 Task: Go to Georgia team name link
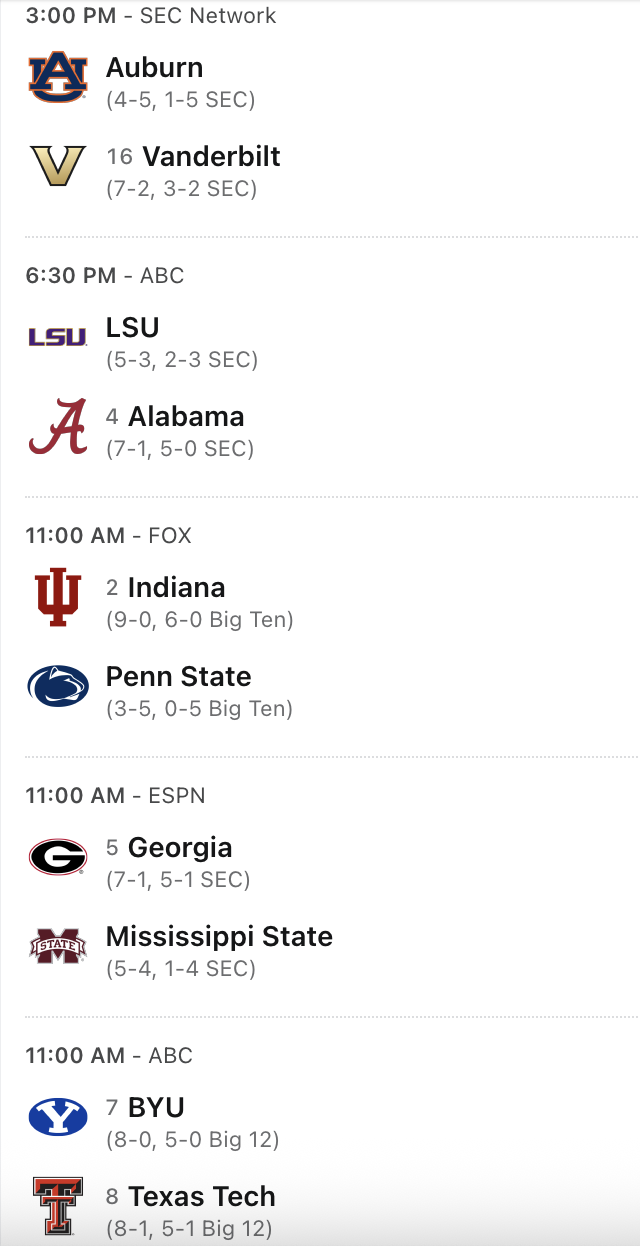[180, 848]
